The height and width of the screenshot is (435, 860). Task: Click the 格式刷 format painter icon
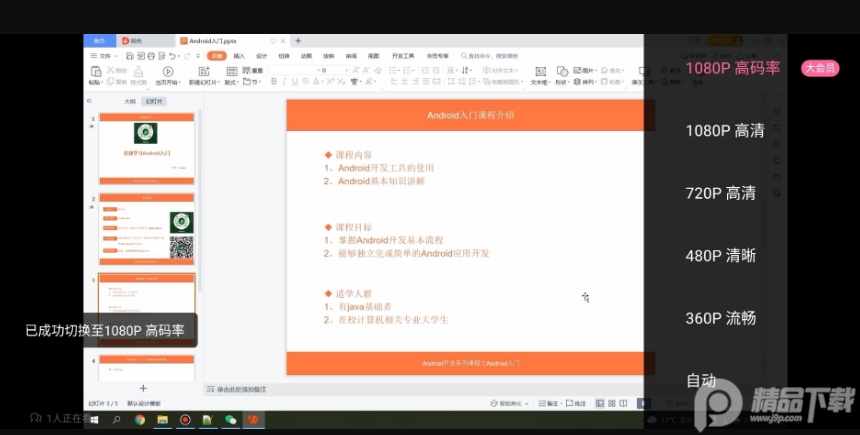point(138,71)
